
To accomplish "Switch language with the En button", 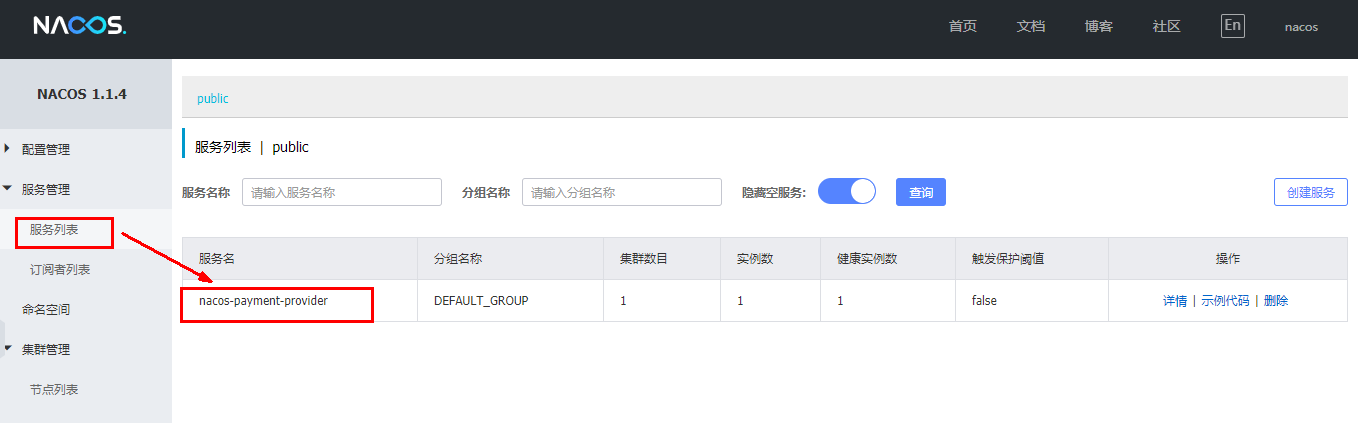I will click(x=1233, y=25).
